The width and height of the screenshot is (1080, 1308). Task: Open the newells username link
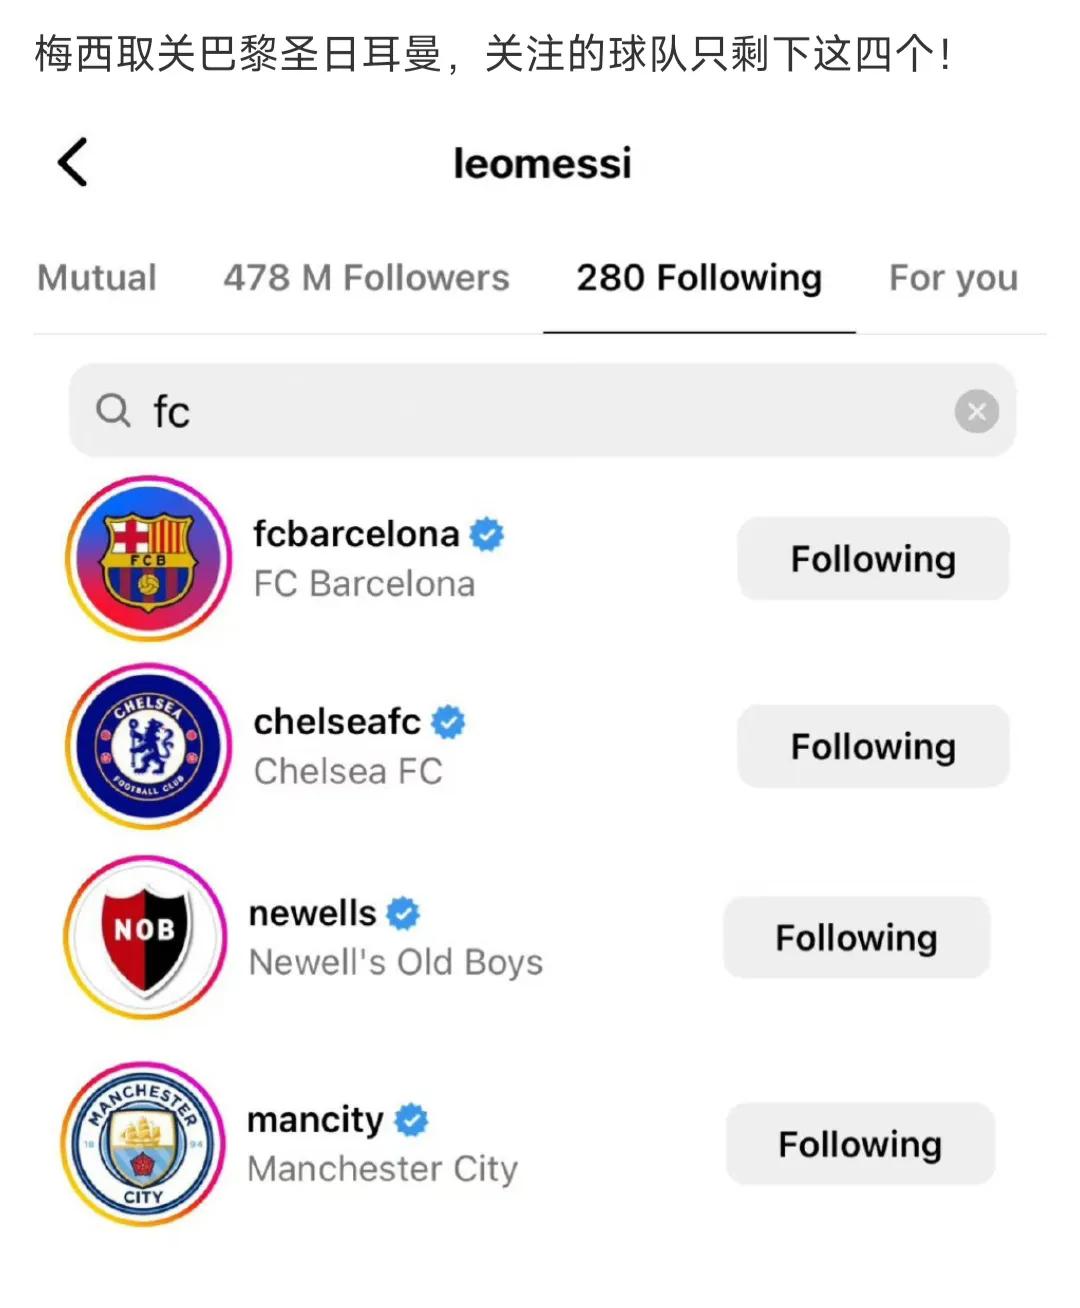tap(312, 913)
